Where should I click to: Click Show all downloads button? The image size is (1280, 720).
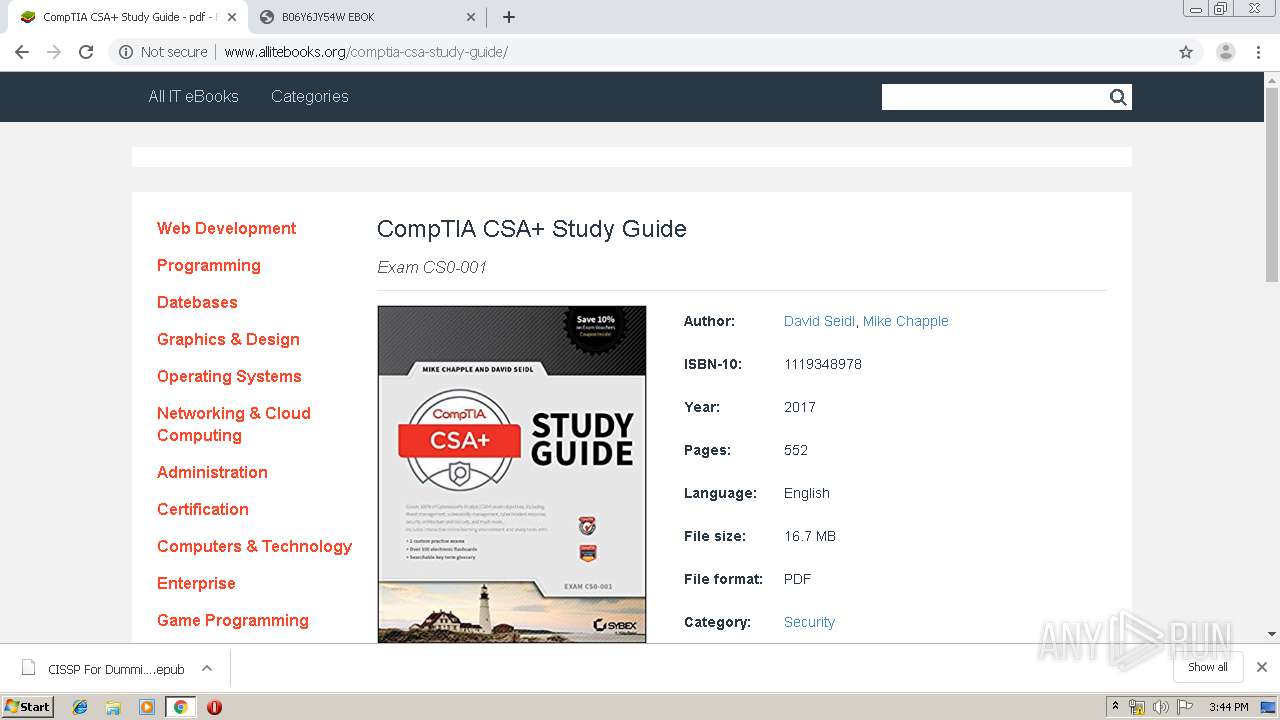1208,667
